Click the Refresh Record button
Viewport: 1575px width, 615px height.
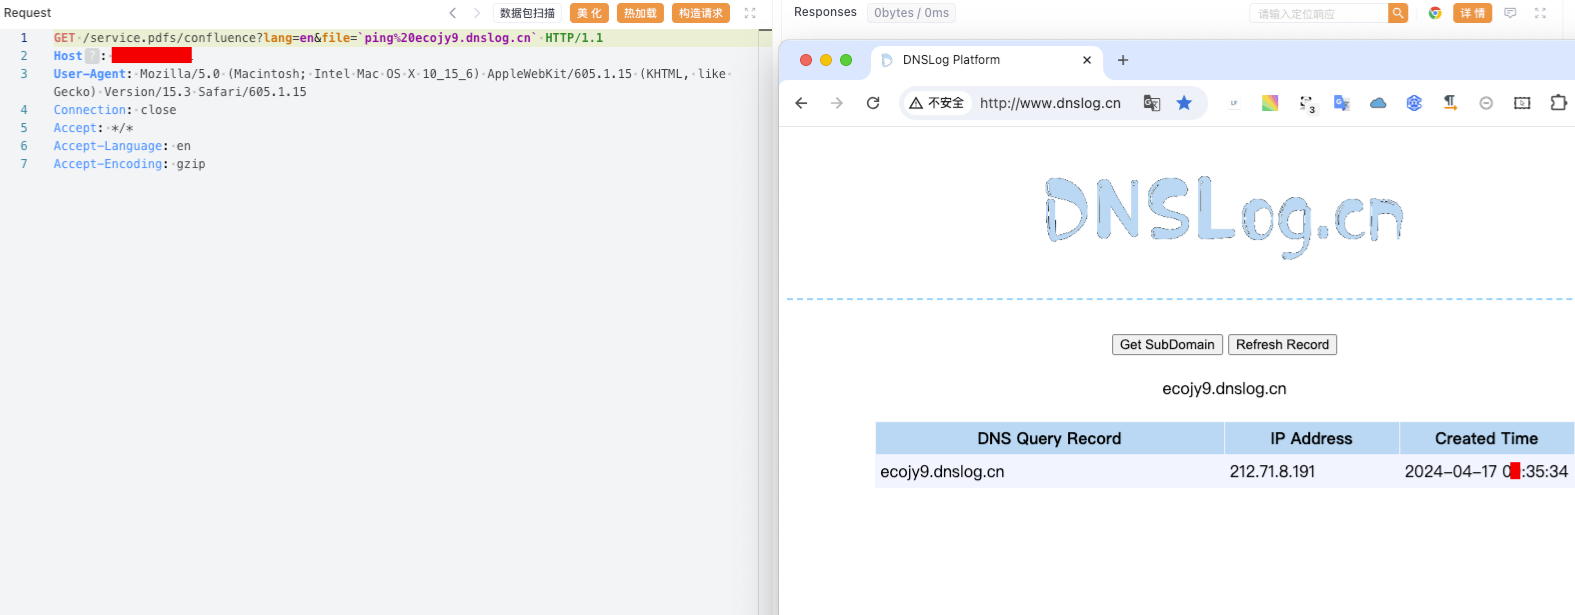coord(1282,345)
